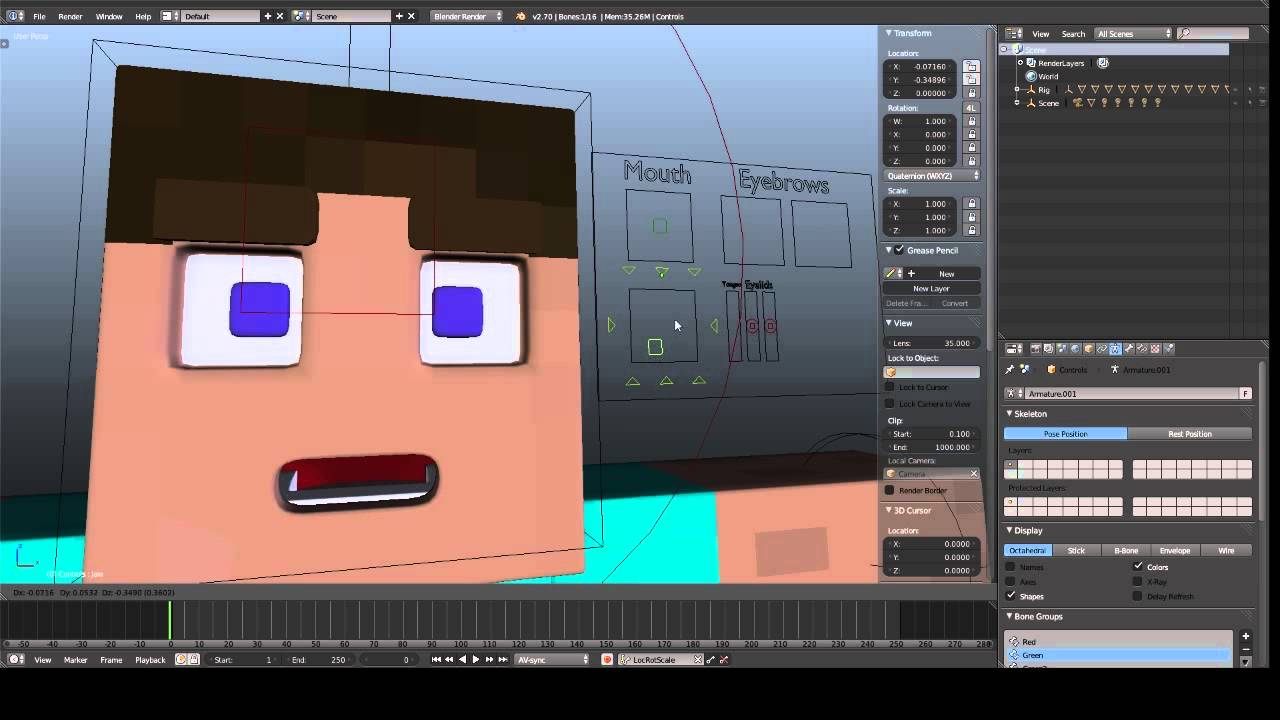Open the All Scenes outliner dropdown
The width and height of the screenshot is (1280, 720).
coord(1132,34)
